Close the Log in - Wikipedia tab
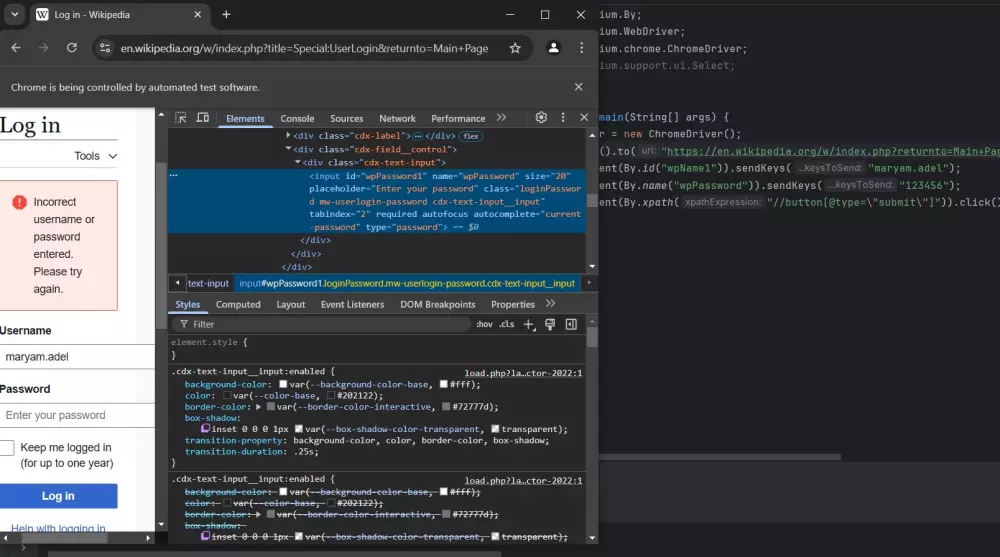The width and height of the screenshot is (1000, 557). tap(198, 14)
